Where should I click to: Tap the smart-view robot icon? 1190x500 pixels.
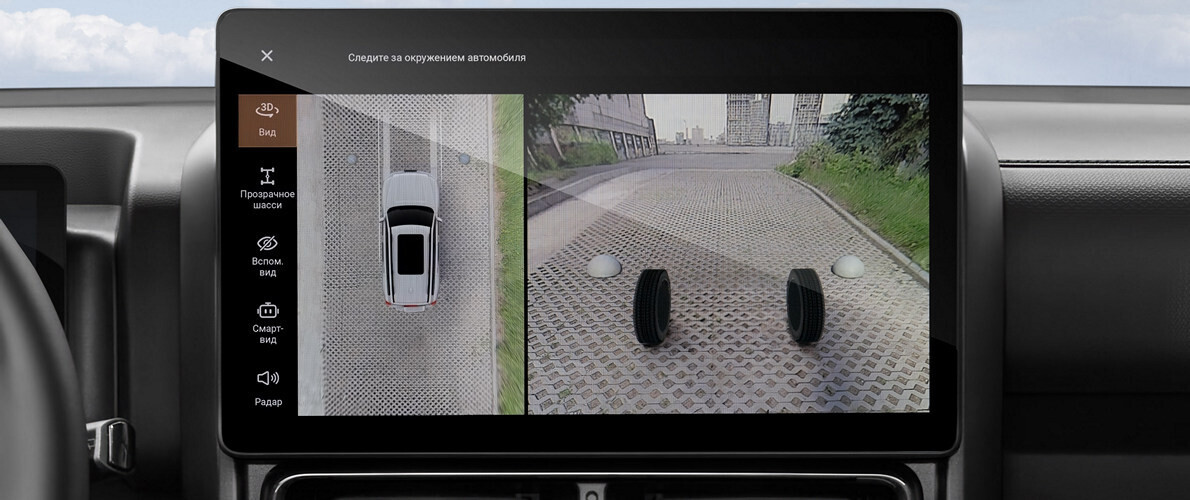point(267,310)
